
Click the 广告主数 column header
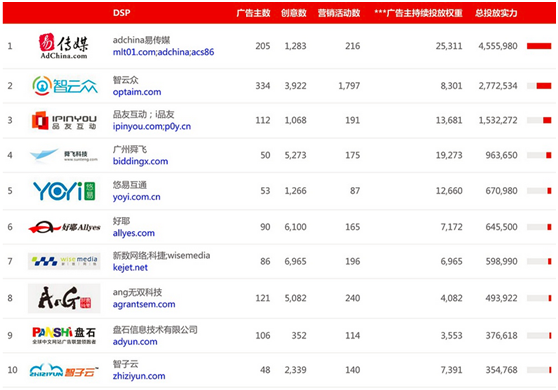coord(253,13)
